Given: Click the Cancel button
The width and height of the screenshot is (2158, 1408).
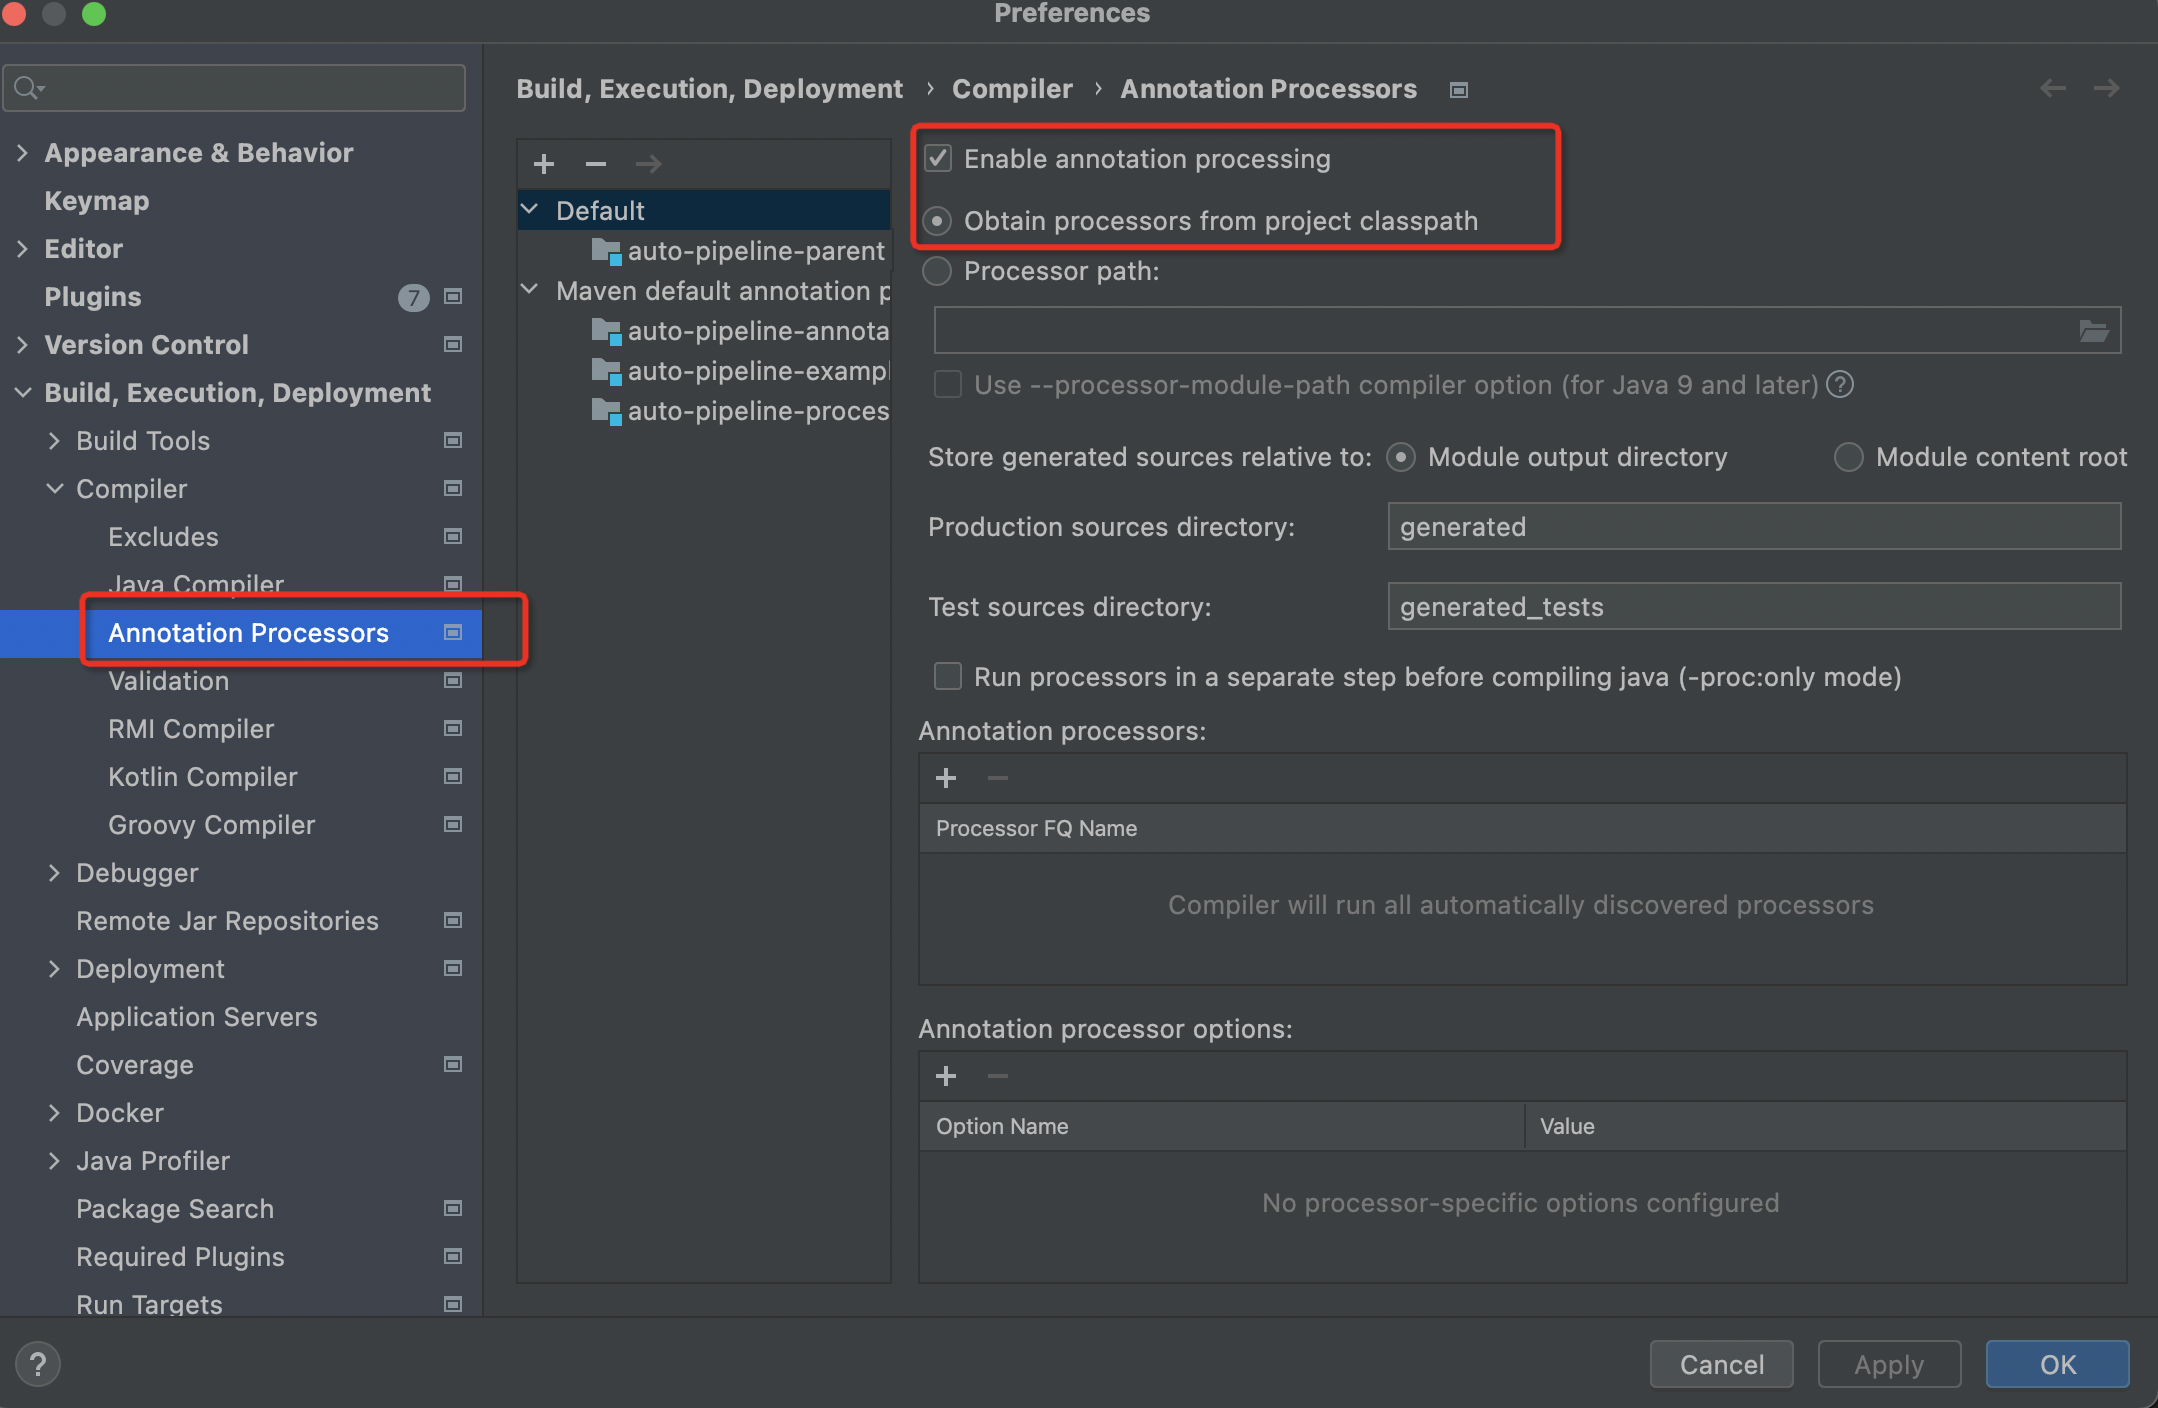Looking at the screenshot, I should point(1720,1364).
